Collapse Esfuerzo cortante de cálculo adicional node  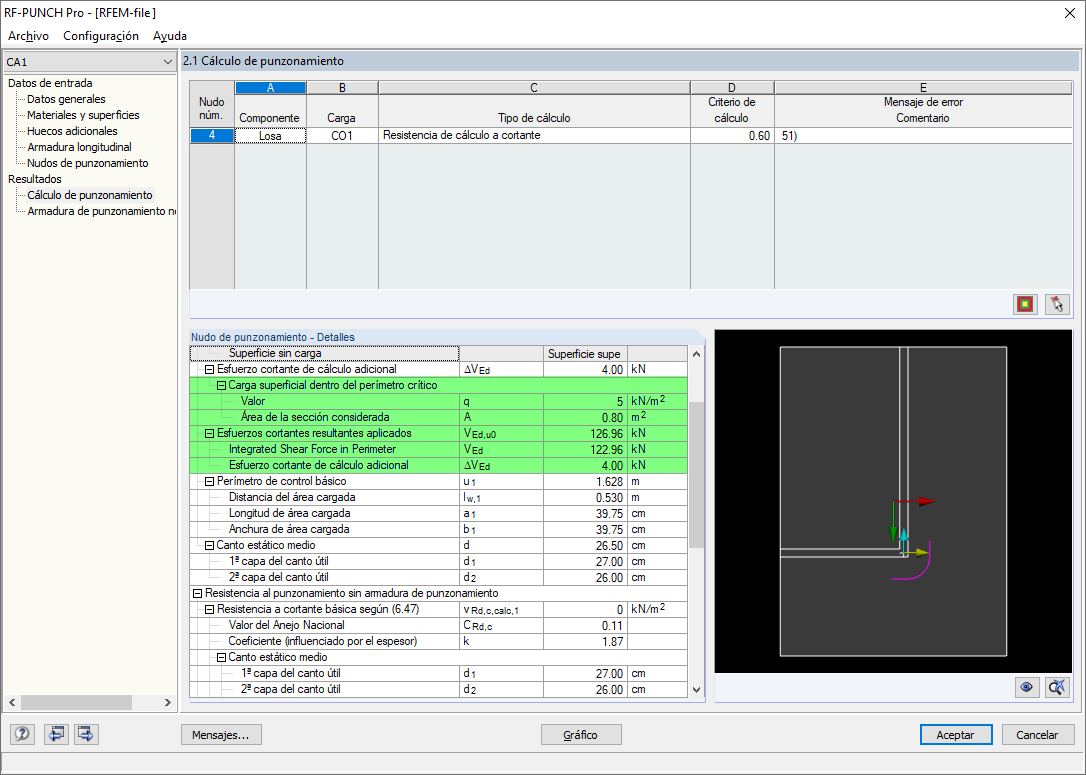point(209,370)
